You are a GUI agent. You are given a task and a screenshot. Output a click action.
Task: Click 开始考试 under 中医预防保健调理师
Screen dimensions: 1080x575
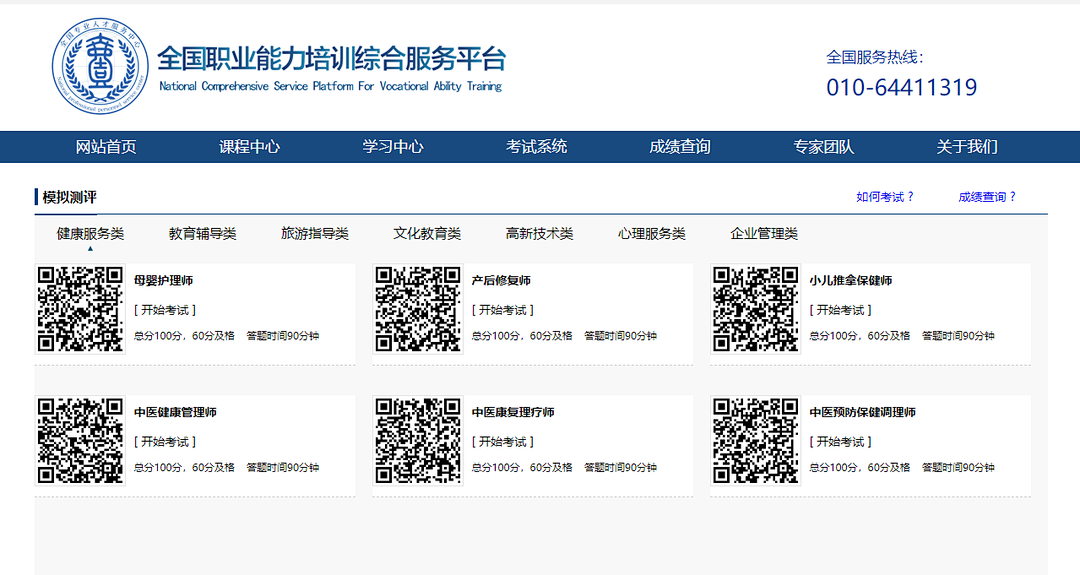coord(840,441)
